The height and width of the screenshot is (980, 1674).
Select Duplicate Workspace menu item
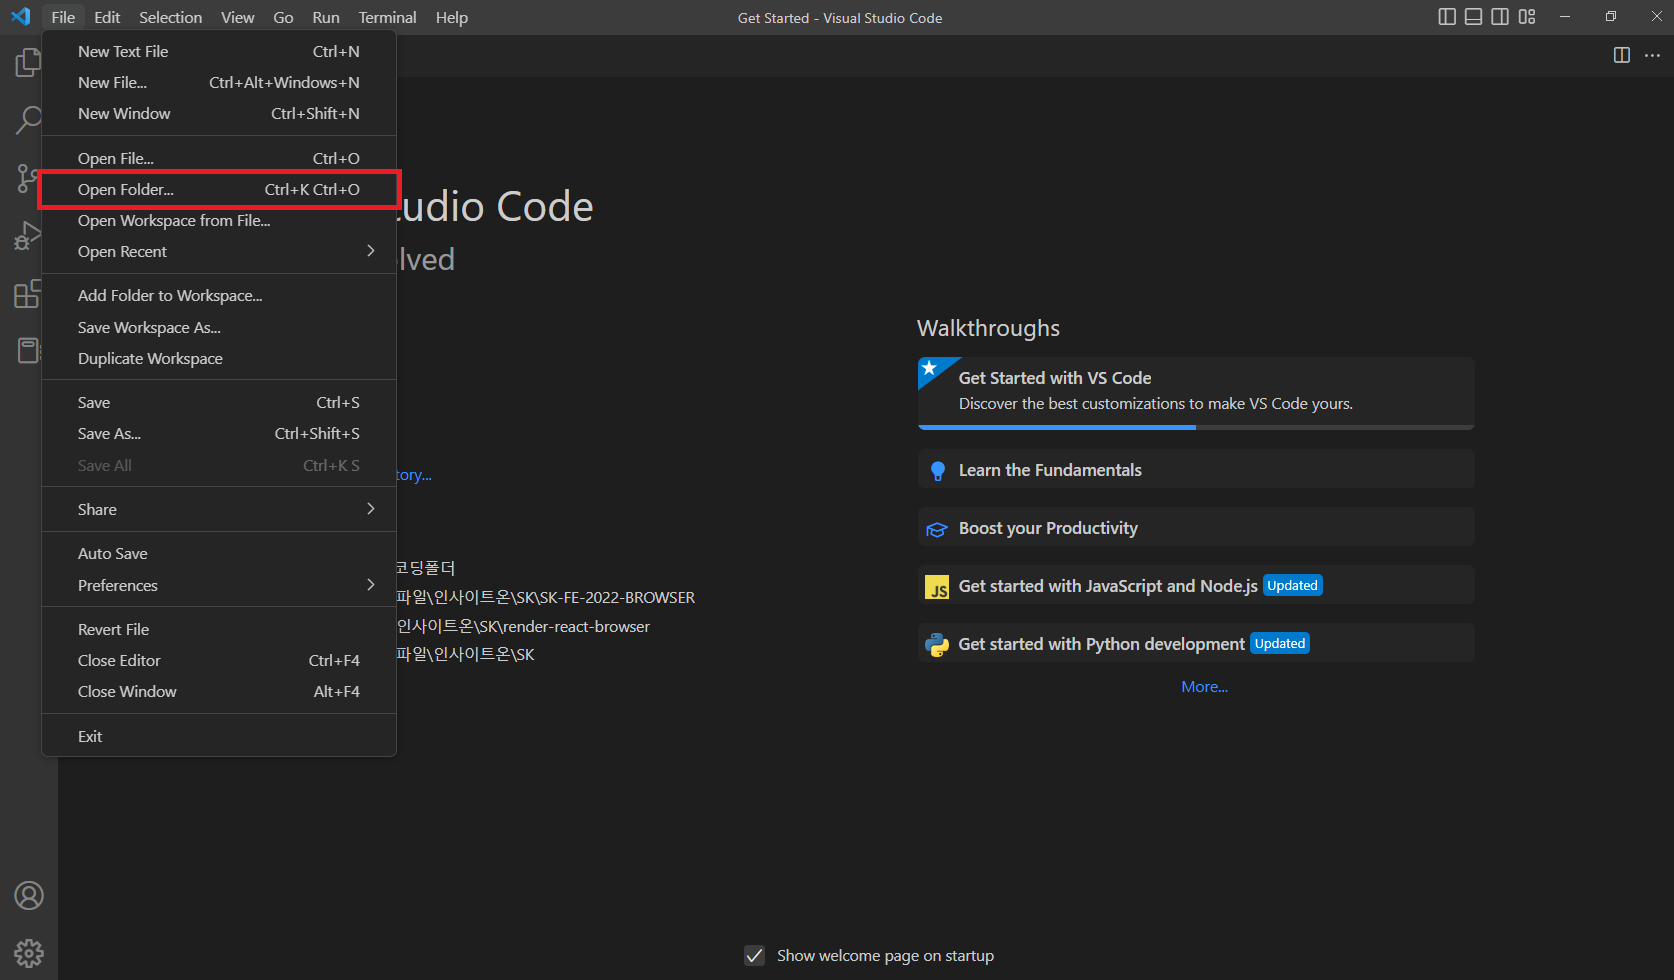(219, 358)
